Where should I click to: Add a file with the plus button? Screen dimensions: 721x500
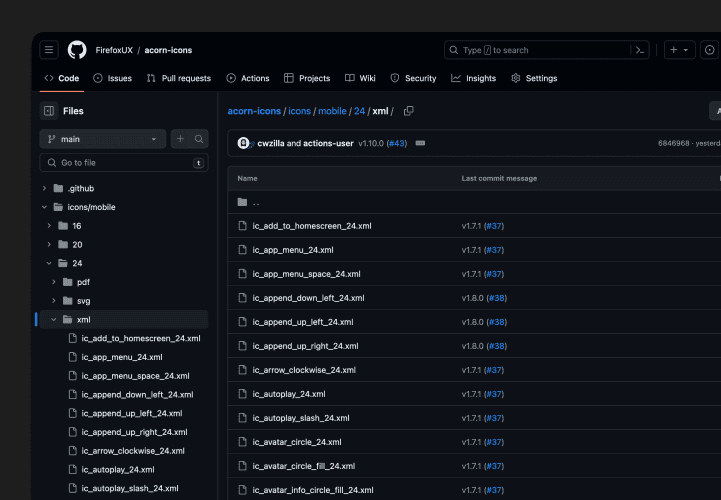(180, 139)
